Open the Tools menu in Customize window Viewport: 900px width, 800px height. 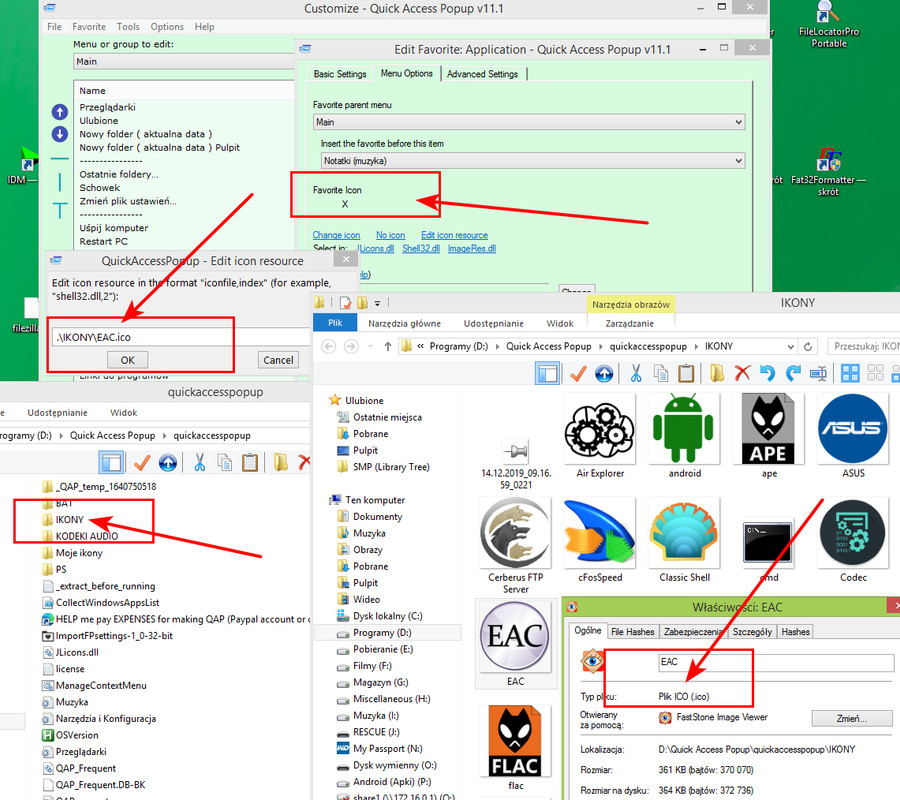(x=127, y=26)
